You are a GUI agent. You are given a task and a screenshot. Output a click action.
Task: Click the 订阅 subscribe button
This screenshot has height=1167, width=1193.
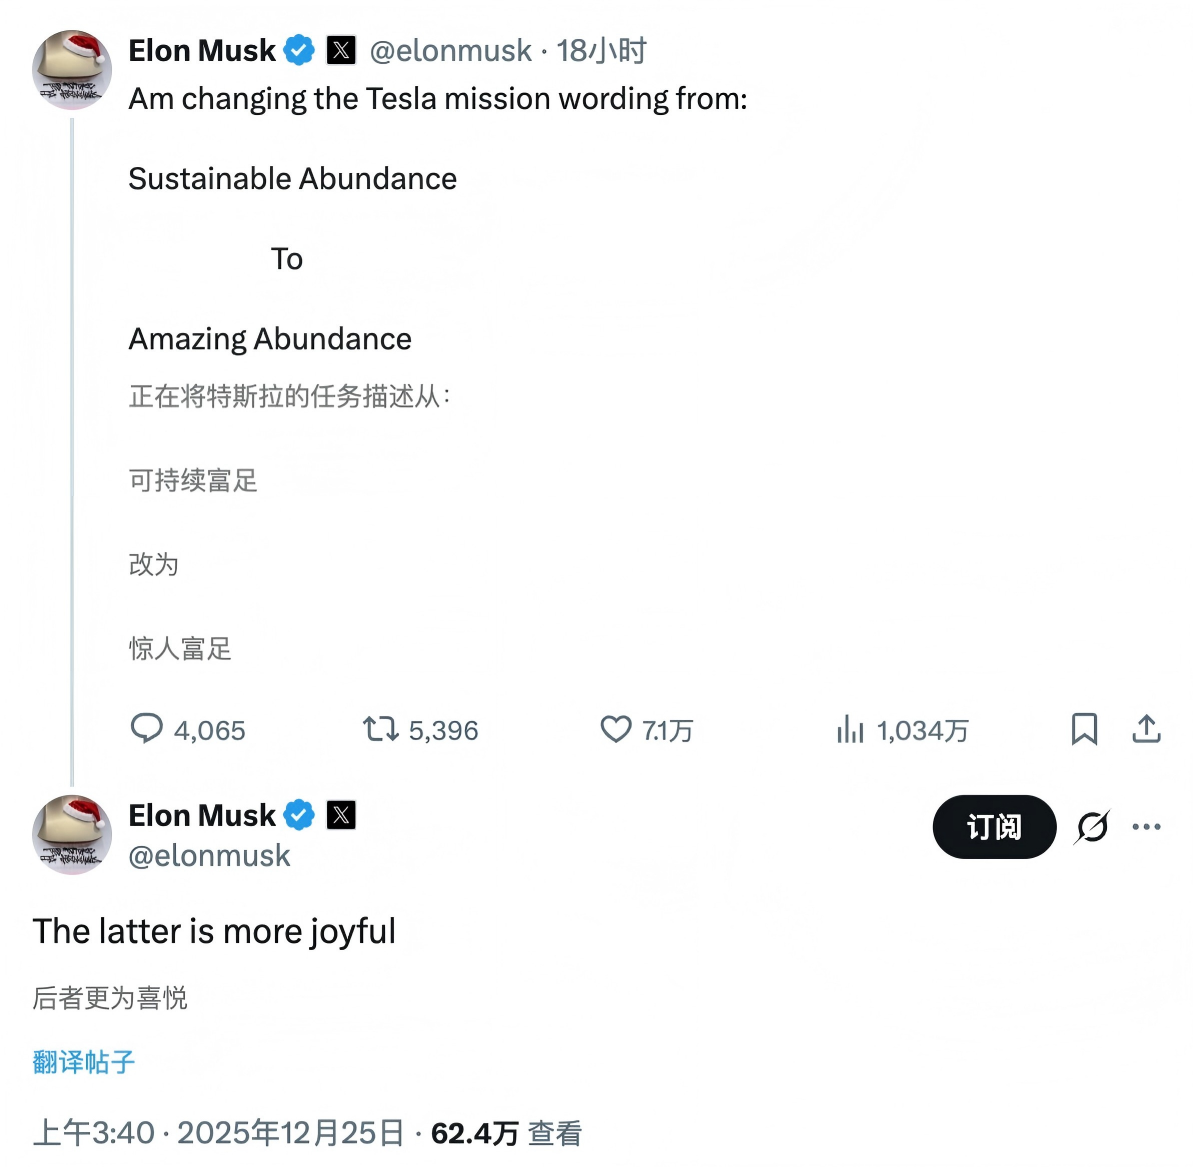click(994, 827)
